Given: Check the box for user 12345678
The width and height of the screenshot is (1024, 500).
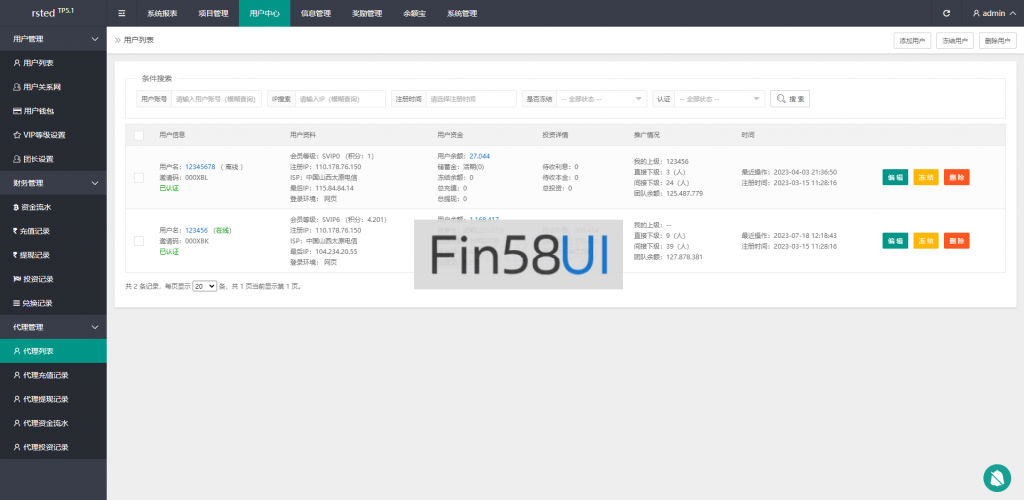Looking at the screenshot, I should [139, 178].
